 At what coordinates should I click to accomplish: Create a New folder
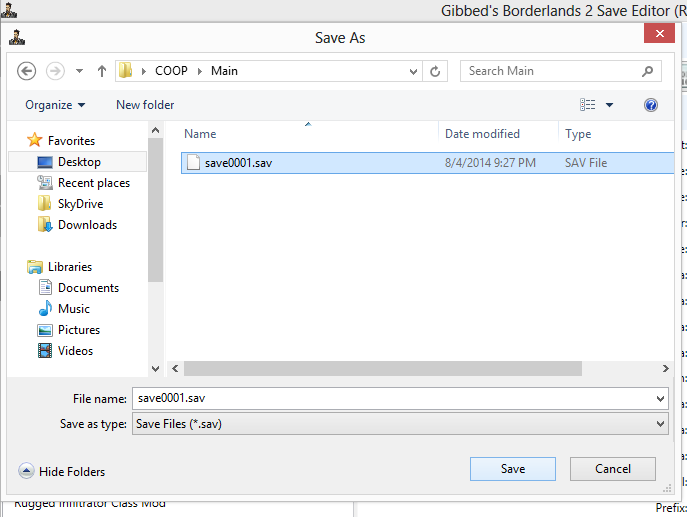click(x=145, y=105)
